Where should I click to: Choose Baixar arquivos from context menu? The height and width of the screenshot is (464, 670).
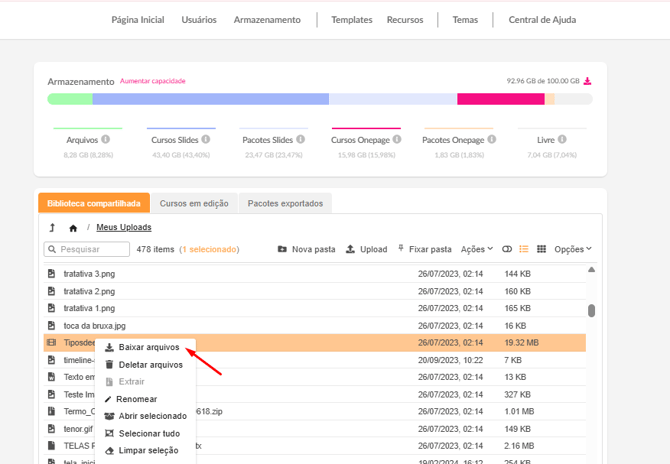[148, 348]
